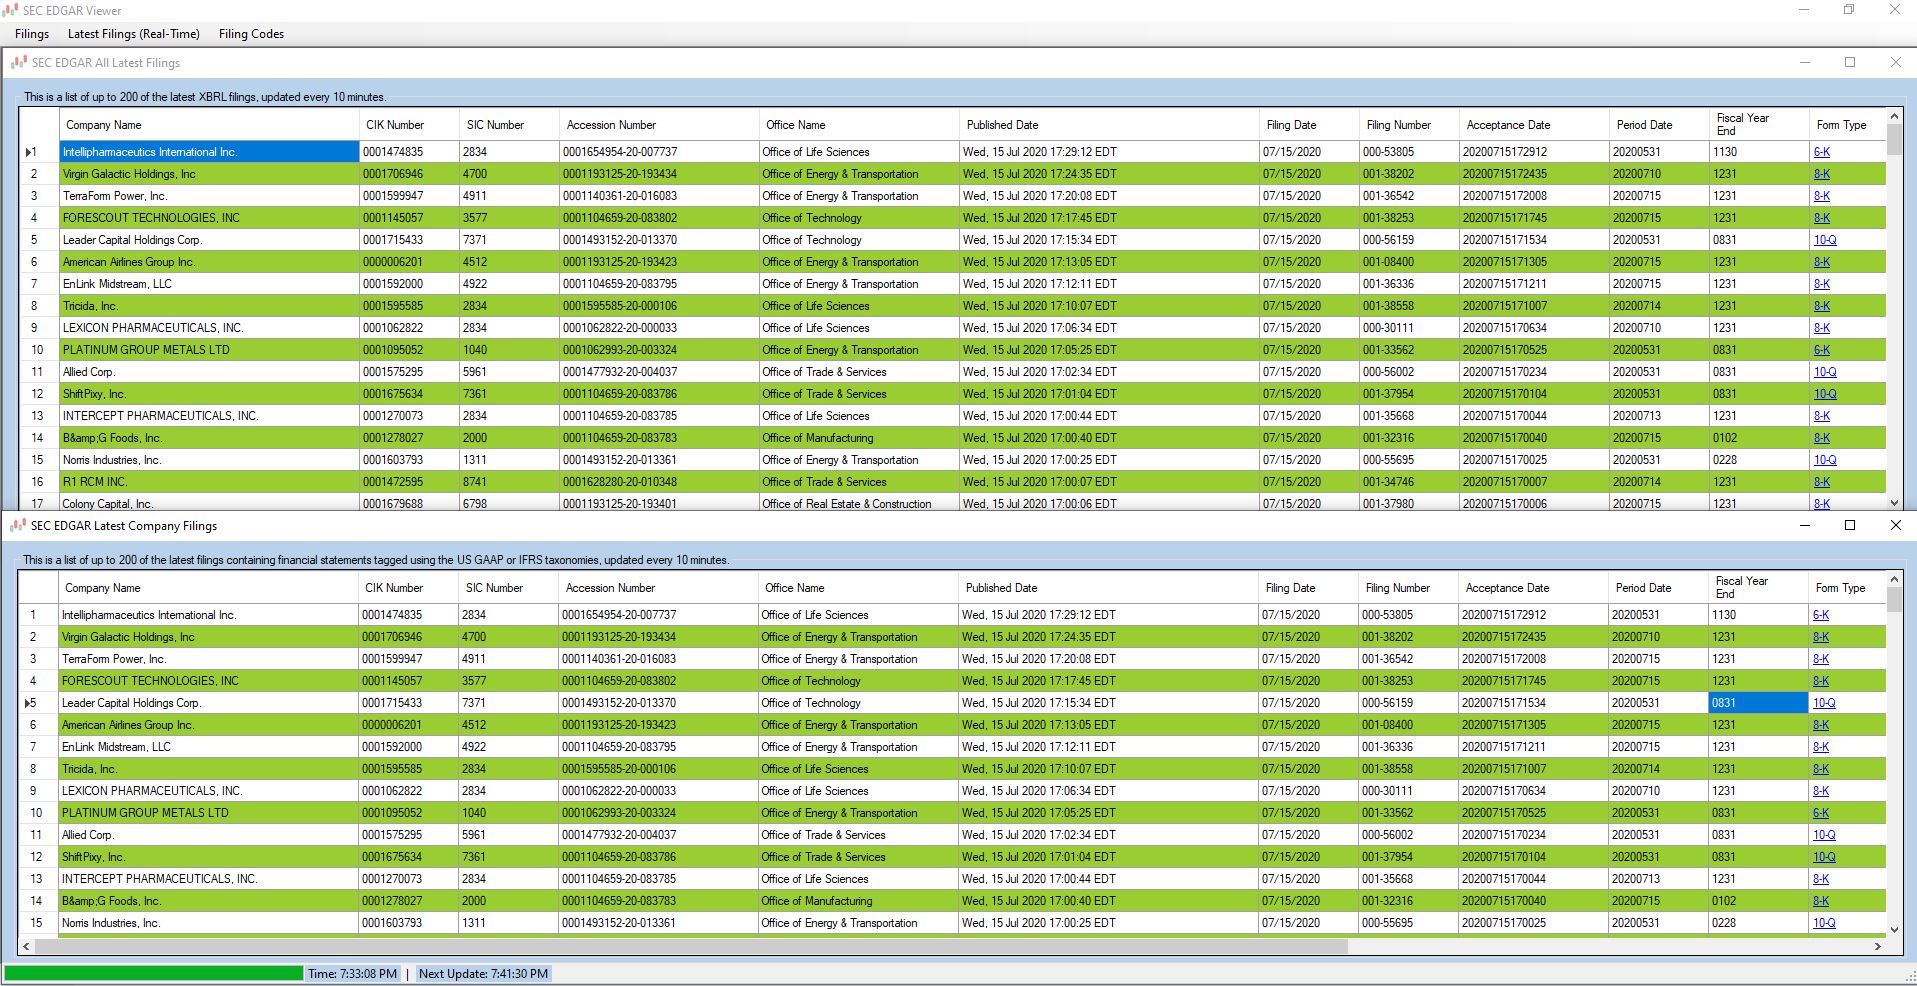Select EnLink Midstream, LLC cell in Latest Company Filings
Screen dimensions: 1917x986
[x=208, y=747]
